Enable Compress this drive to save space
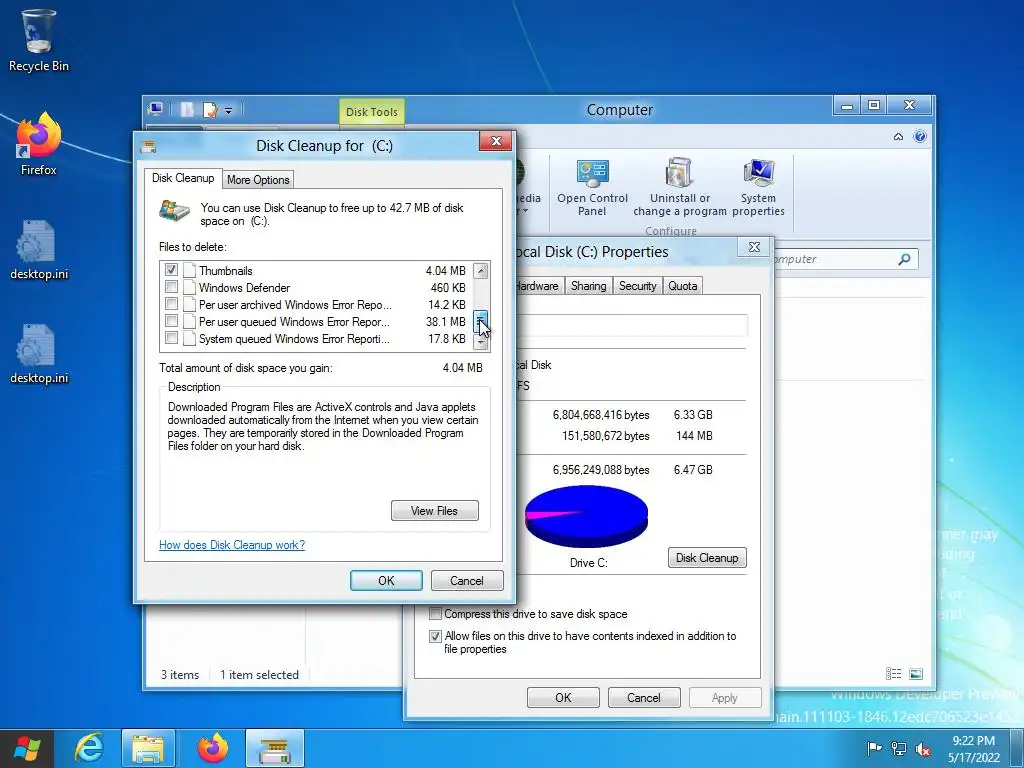The image size is (1024, 768). (435, 614)
